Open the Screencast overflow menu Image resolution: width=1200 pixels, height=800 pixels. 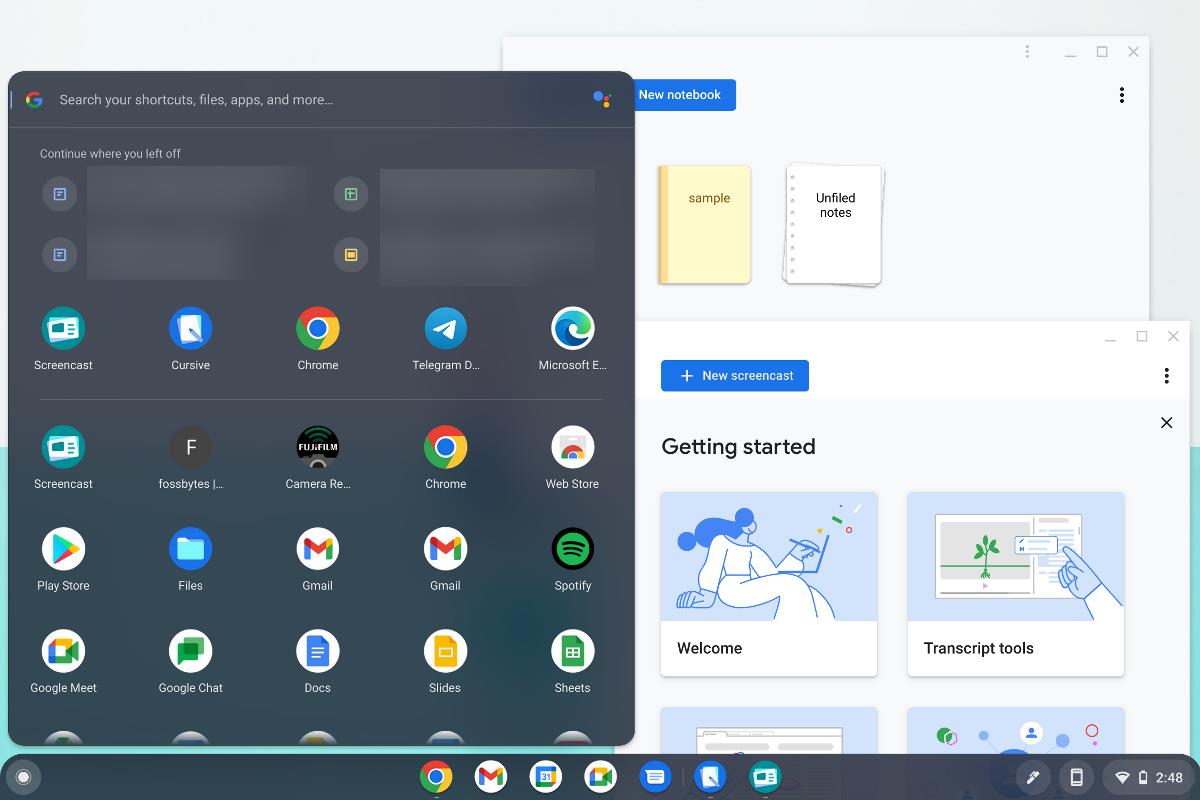click(1166, 375)
